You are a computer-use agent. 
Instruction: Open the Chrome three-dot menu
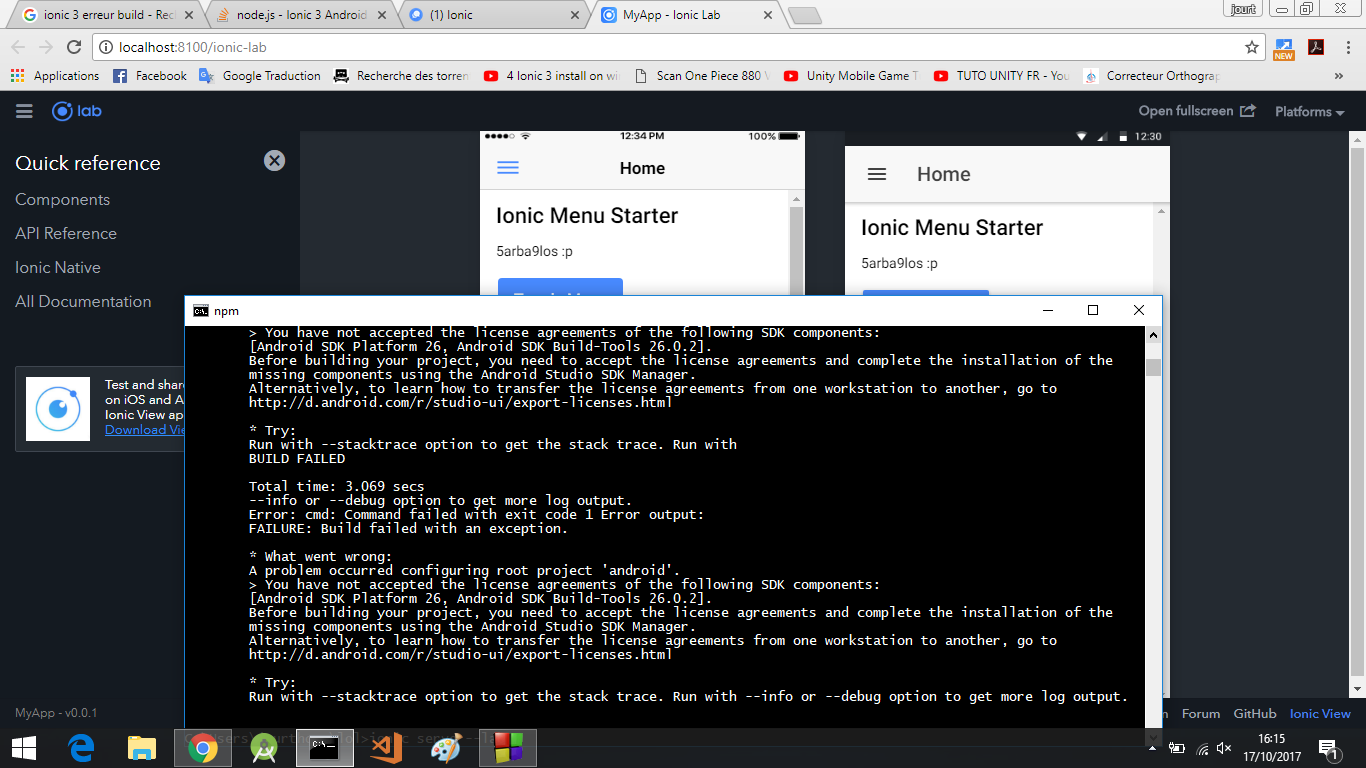click(x=1347, y=47)
